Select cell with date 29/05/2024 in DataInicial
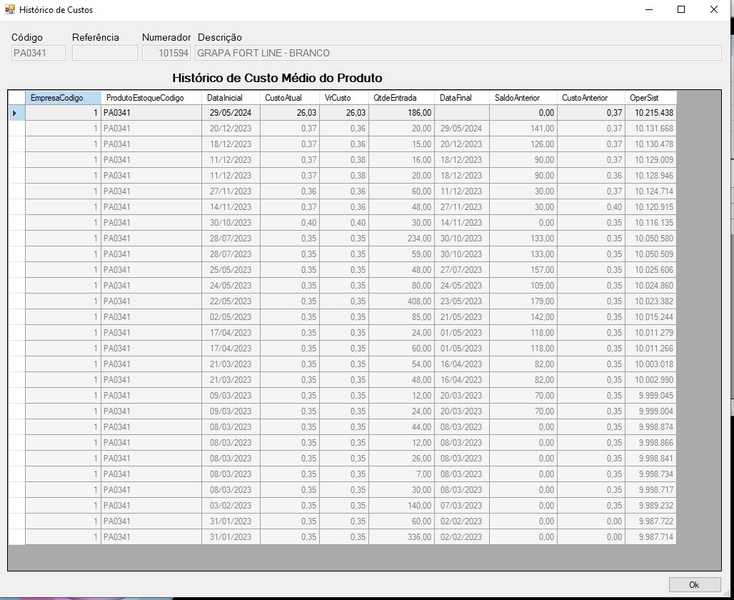 pyautogui.click(x=231, y=113)
